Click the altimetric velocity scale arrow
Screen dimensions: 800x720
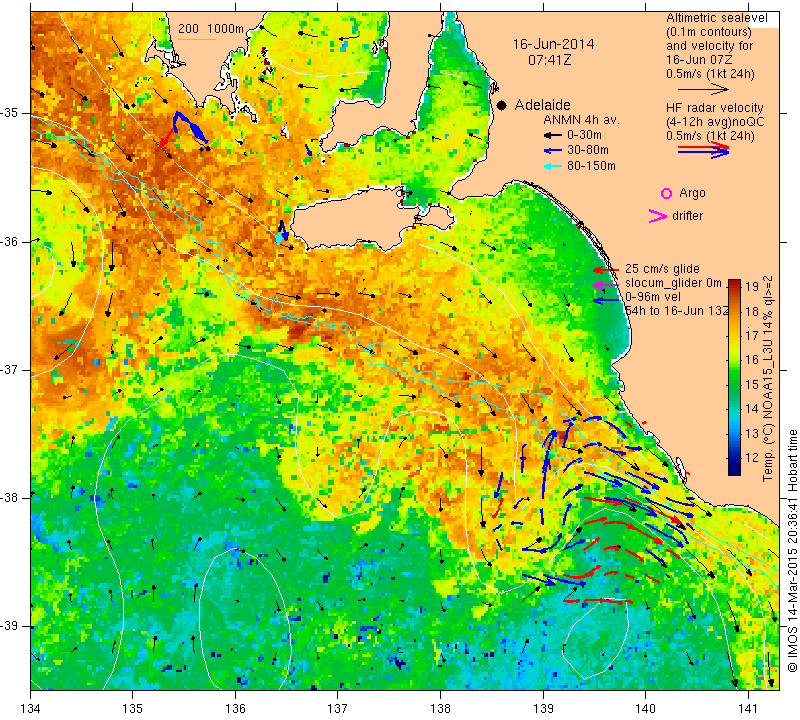(x=703, y=89)
